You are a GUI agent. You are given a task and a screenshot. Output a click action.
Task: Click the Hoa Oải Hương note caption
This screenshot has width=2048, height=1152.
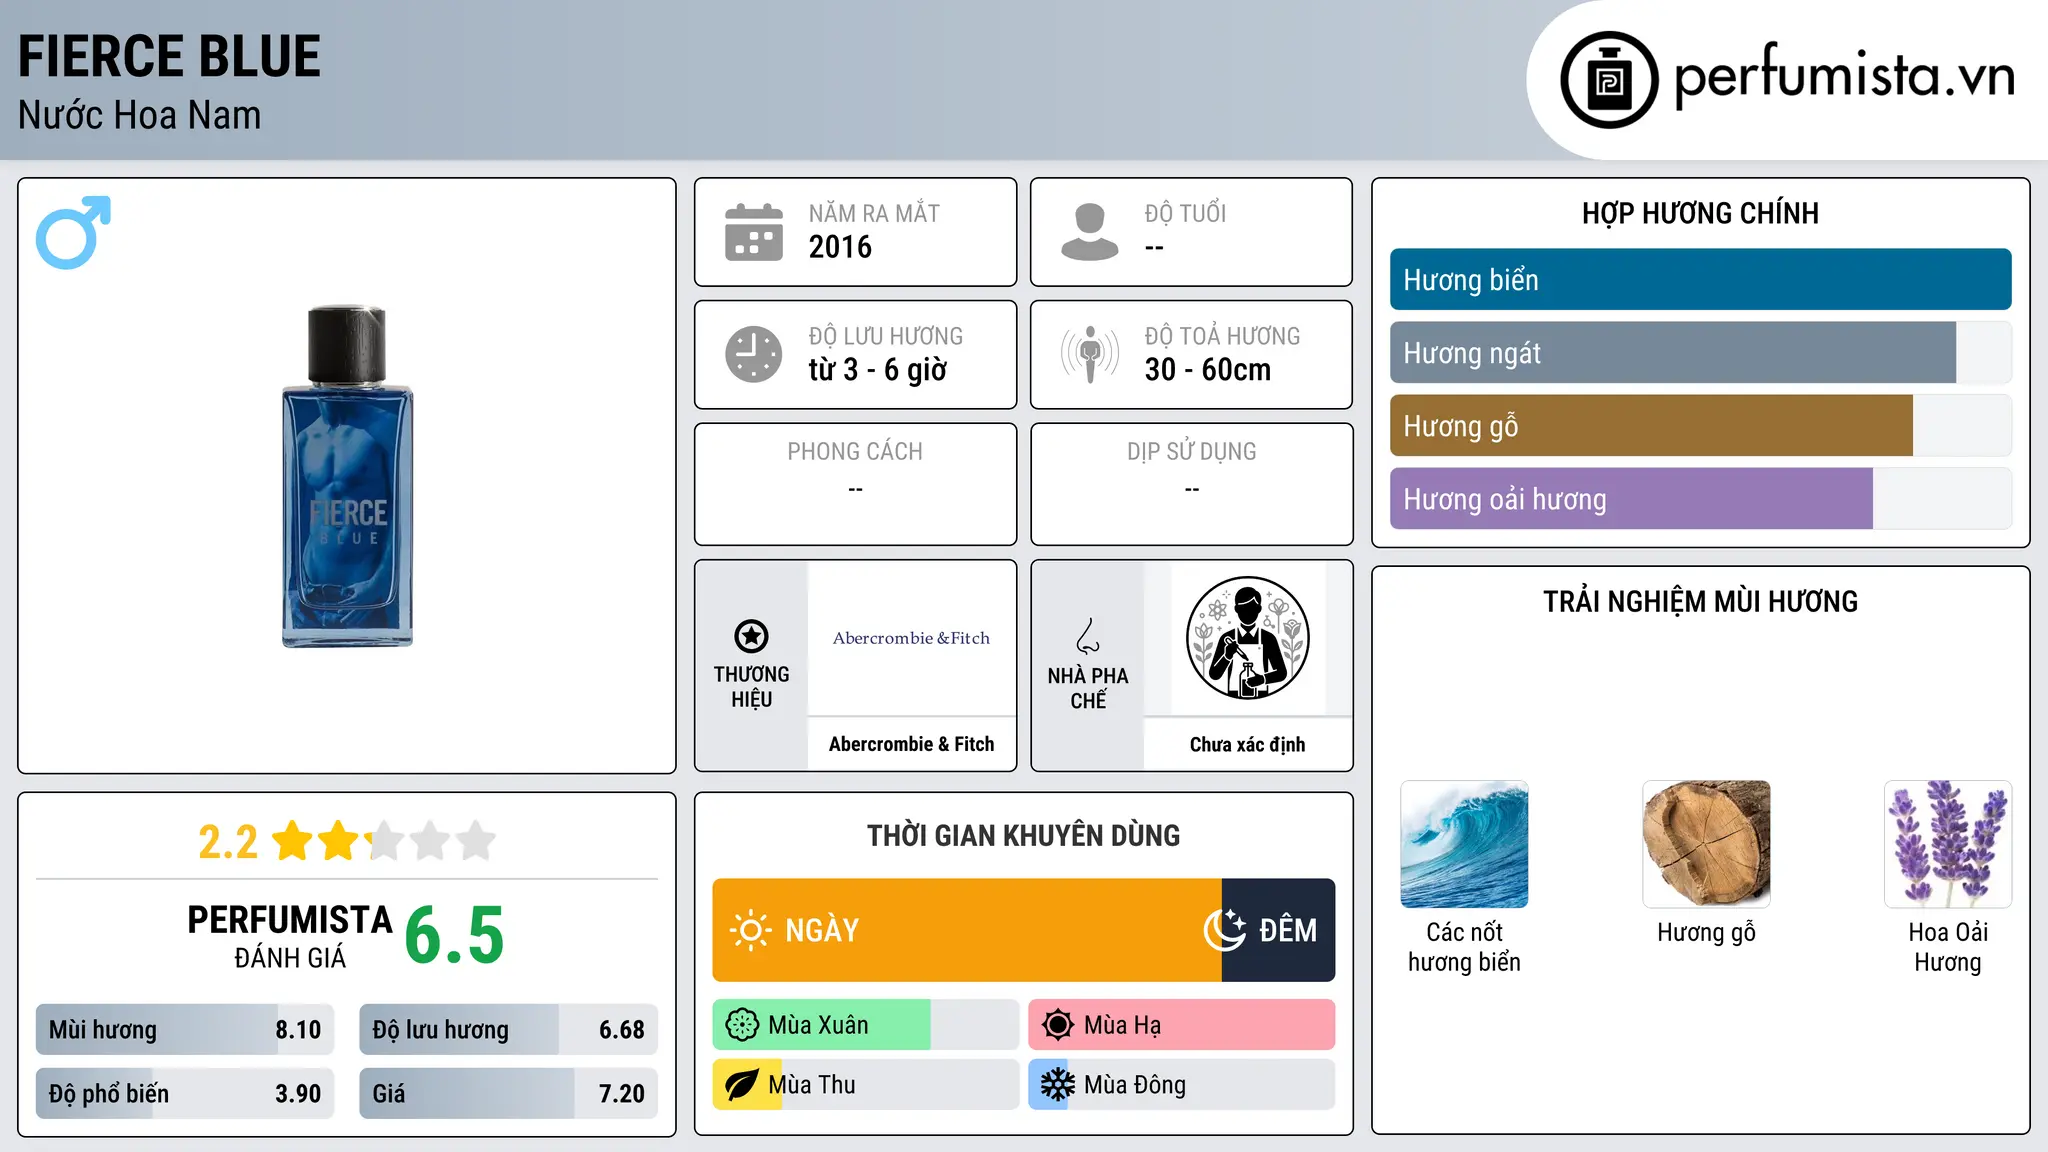pos(1948,947)
